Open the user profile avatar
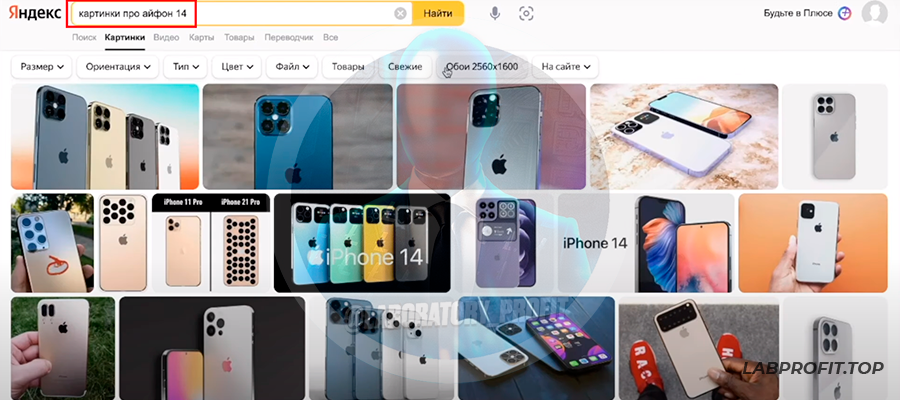Image resolution: width=900 pixels, height=400 pixels. [874, 13]
